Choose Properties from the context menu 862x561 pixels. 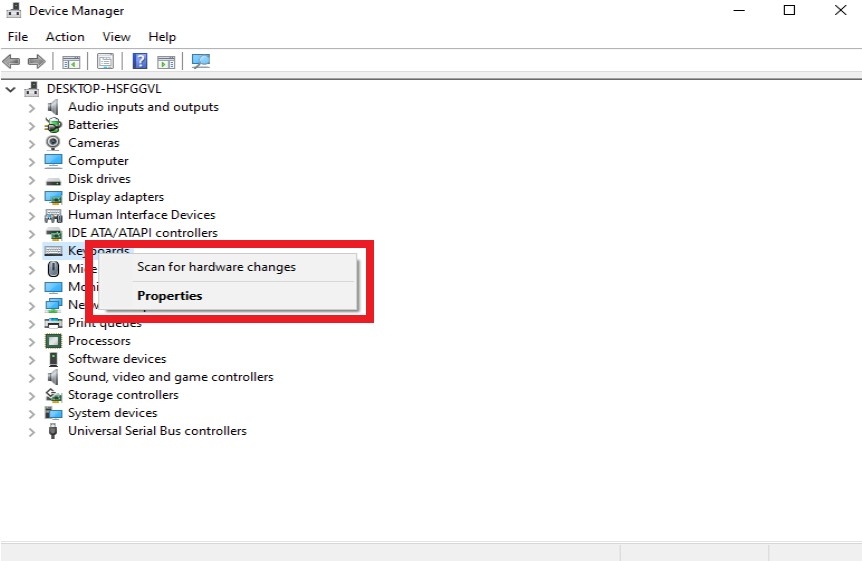pyautogui.click(x=169, y=296)
